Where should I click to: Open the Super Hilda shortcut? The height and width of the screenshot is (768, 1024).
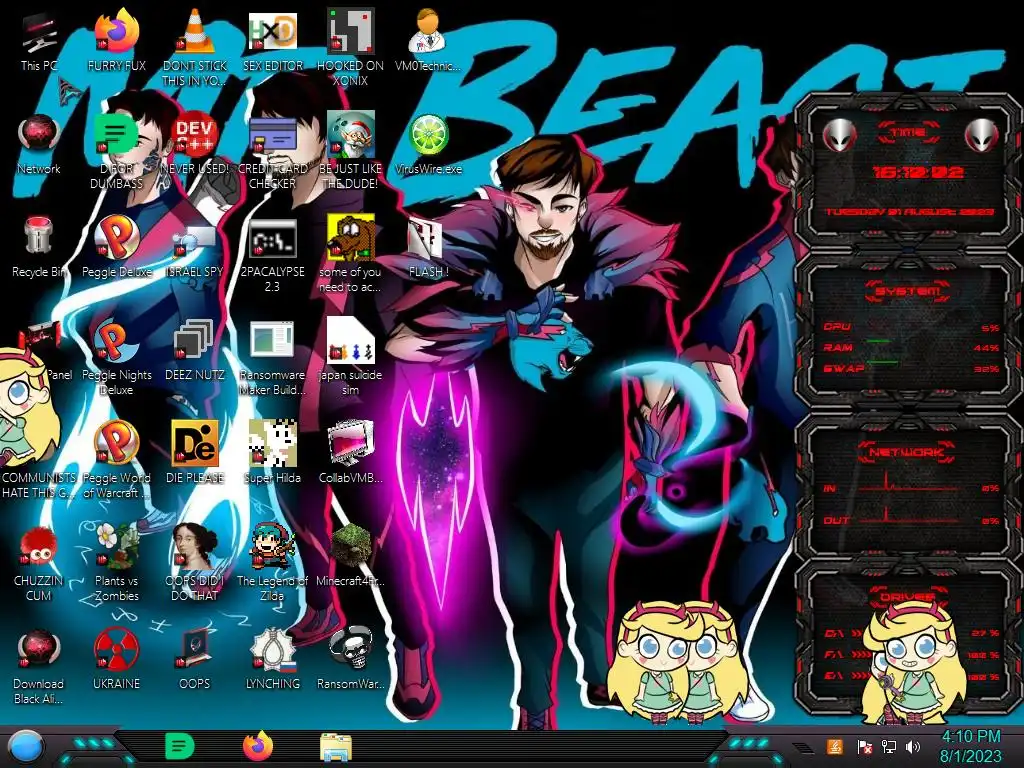coord(272,452)
